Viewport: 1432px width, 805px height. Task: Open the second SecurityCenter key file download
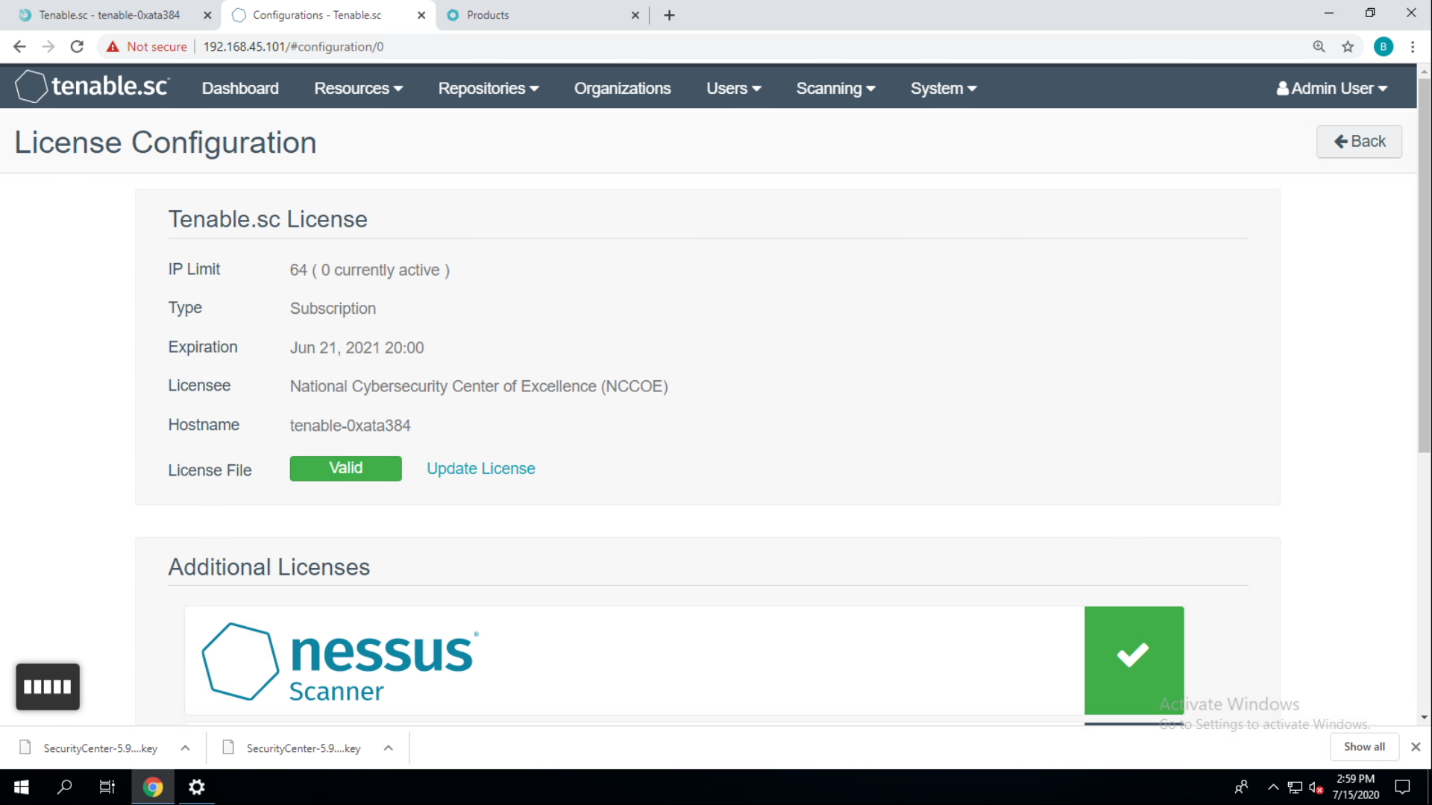click(x=304, y=748)
